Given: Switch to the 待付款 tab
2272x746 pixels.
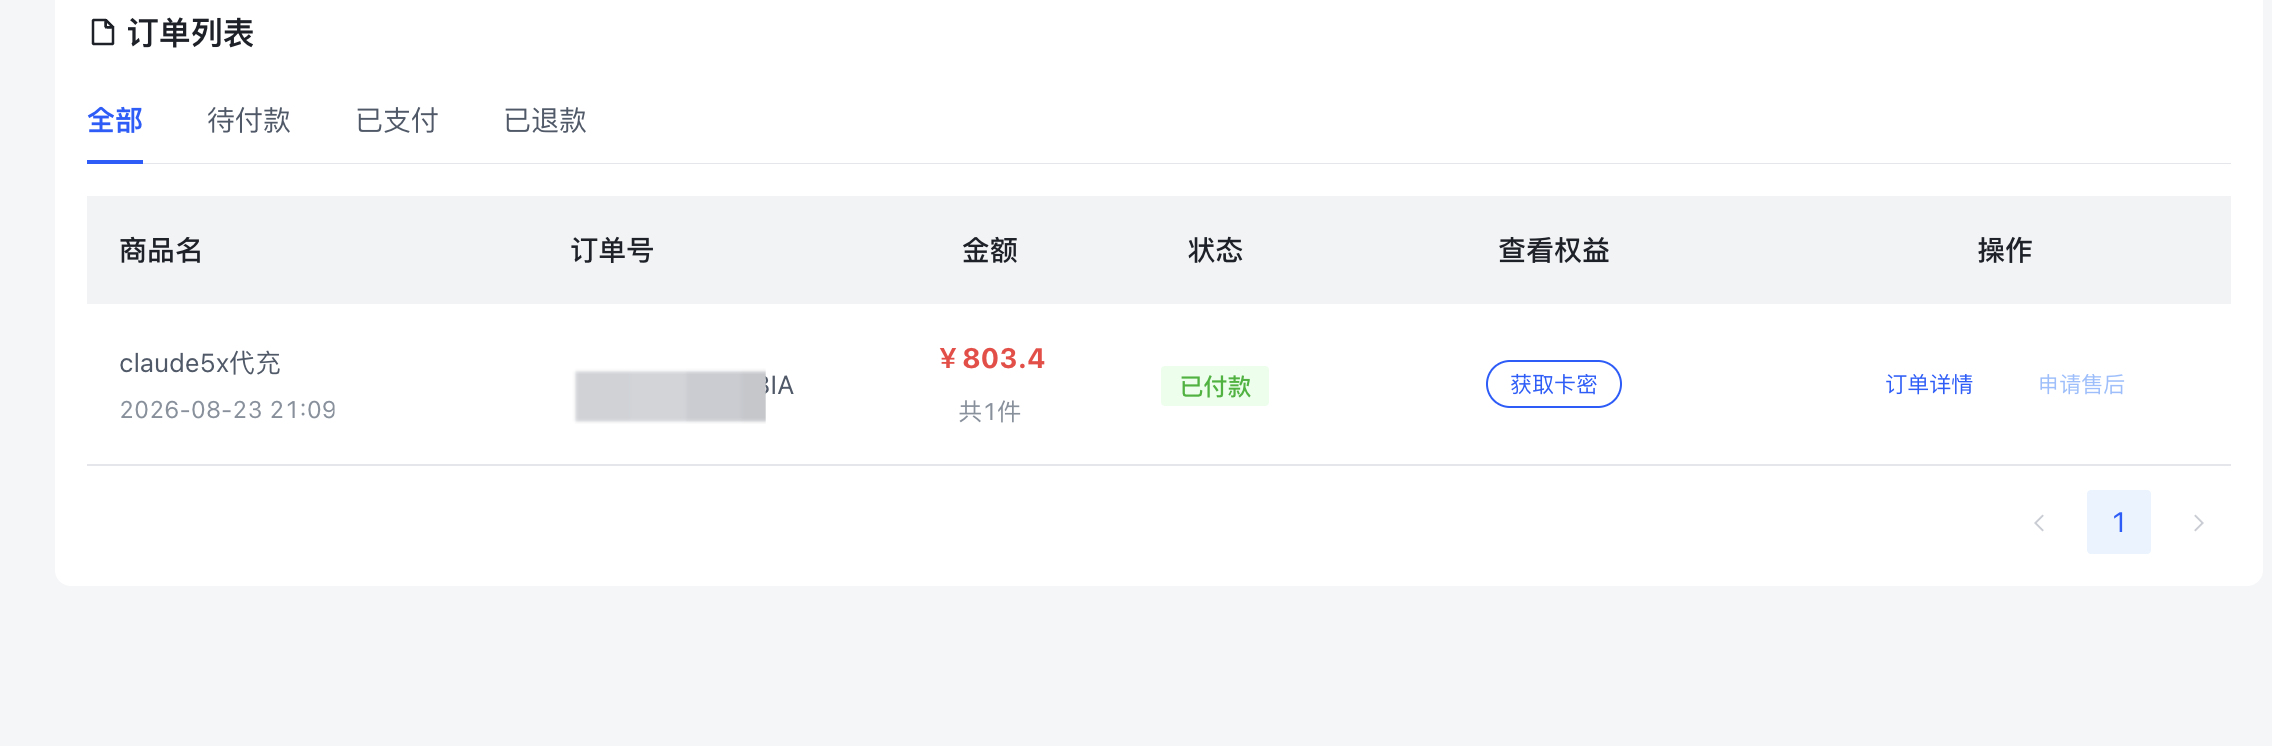Looking at the screenshot, I should pos(249,121).
